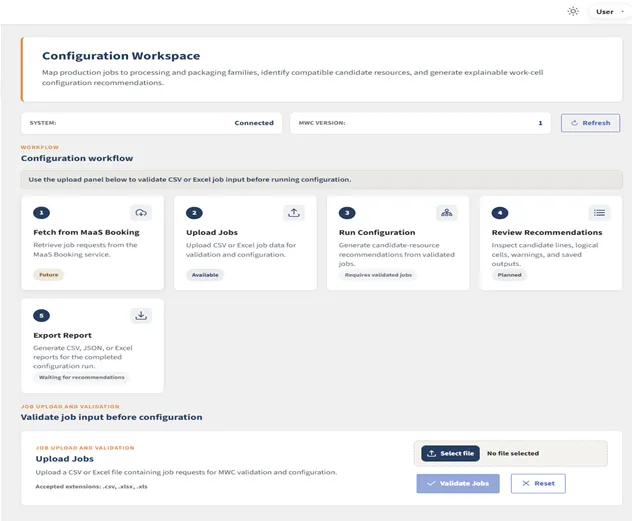Click the SYSTEM: label
Image resolution: width=632 pixels, height=521 pixels.
(43, 123)
